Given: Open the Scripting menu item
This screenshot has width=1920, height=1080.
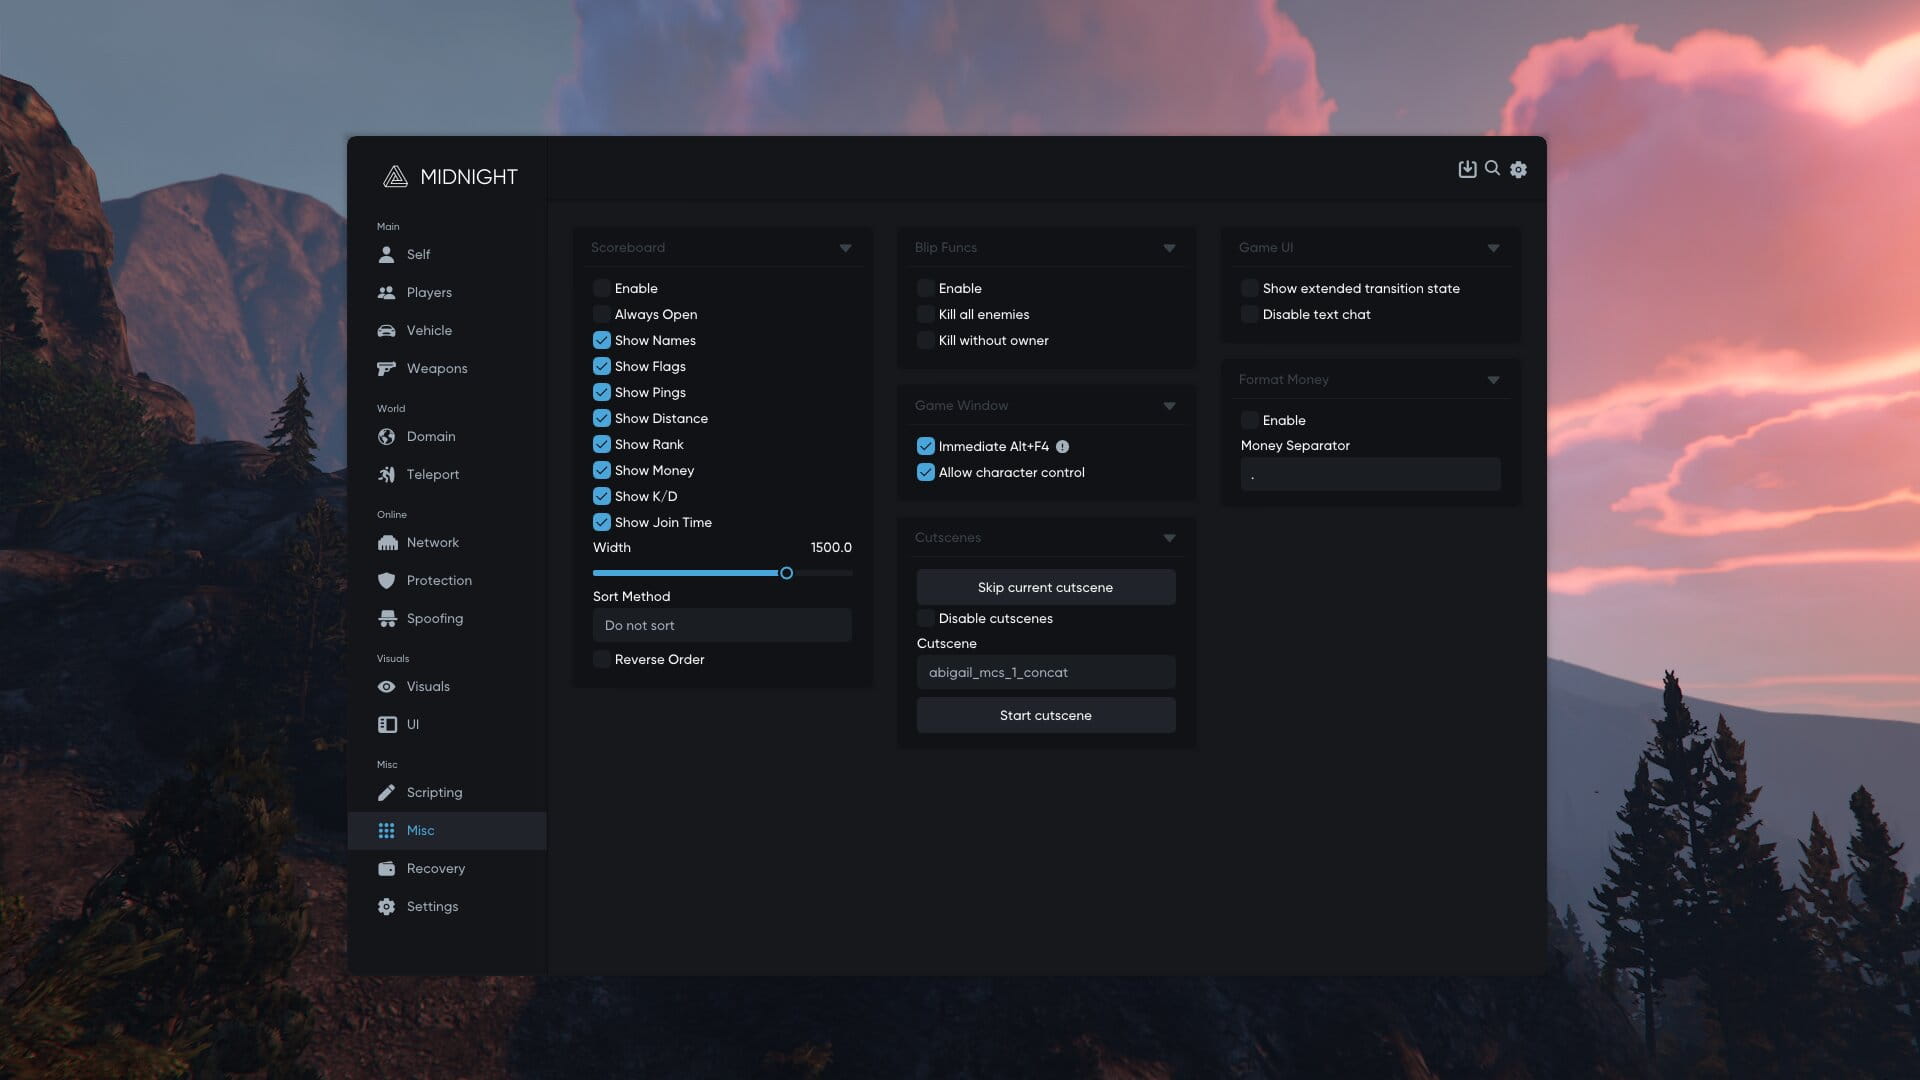Looking at the screenshot, I should point(434,793).
